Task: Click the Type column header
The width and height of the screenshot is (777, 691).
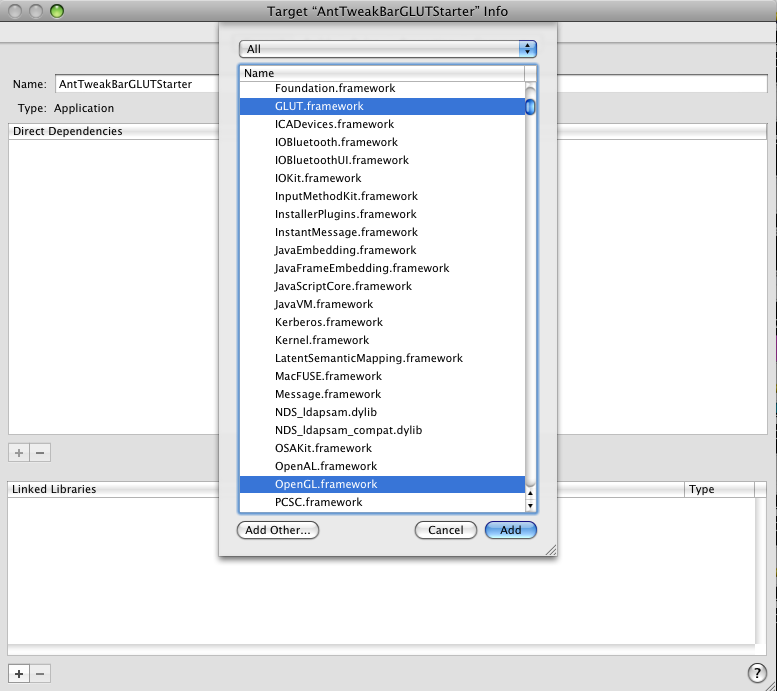Action: pos(718,490)
